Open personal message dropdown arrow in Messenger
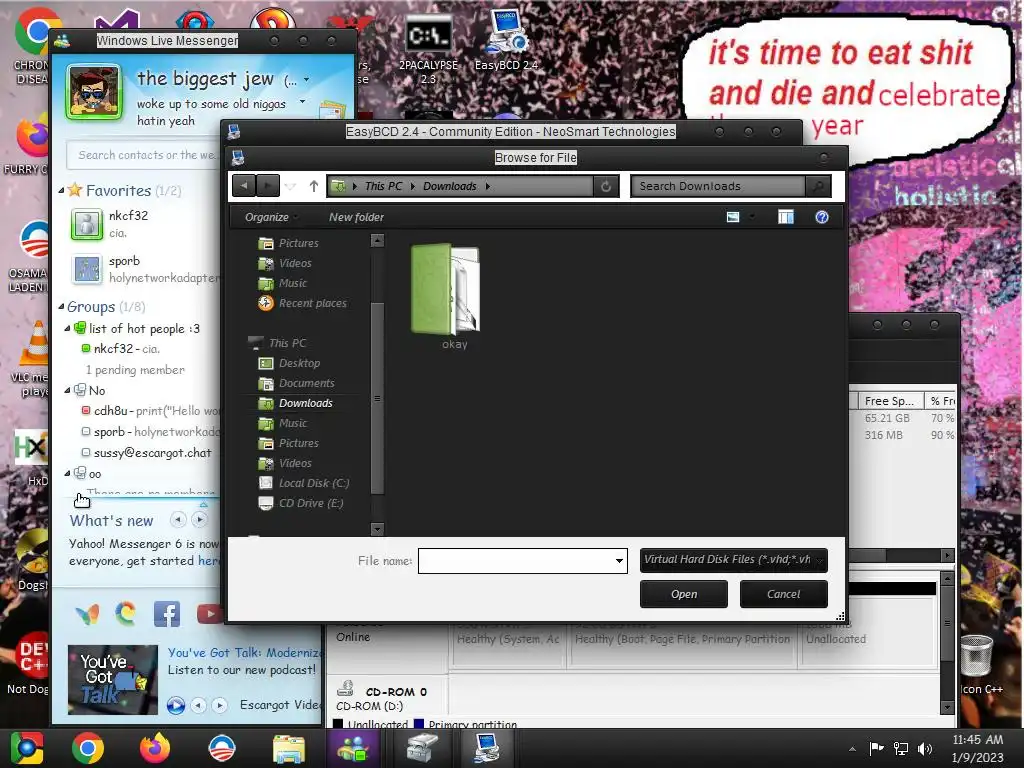The height and width of the screenshot is (768, 1024). coord(302,102)
